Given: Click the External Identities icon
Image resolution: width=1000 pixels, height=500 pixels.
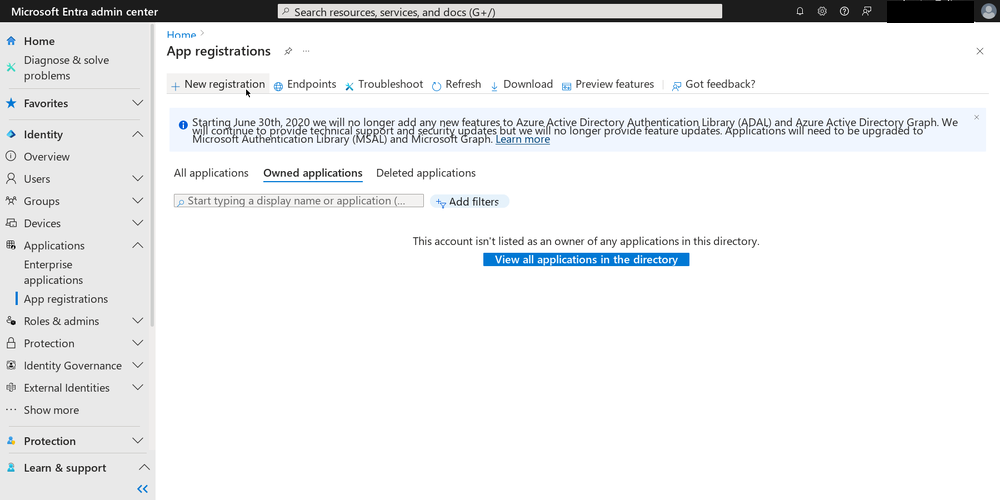Looking at the screenshot, I should [11, 388].
